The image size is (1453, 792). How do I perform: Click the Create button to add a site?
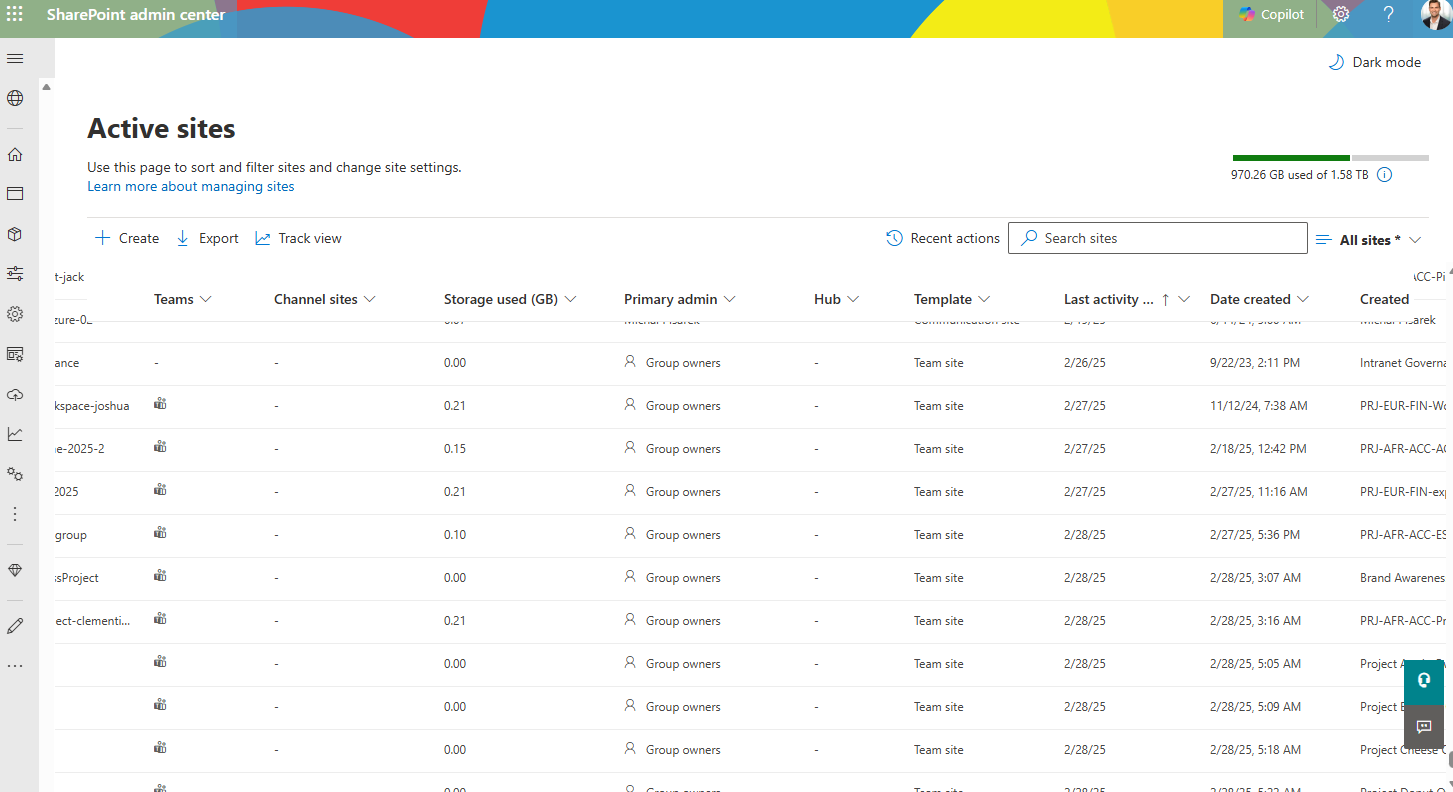125,238
